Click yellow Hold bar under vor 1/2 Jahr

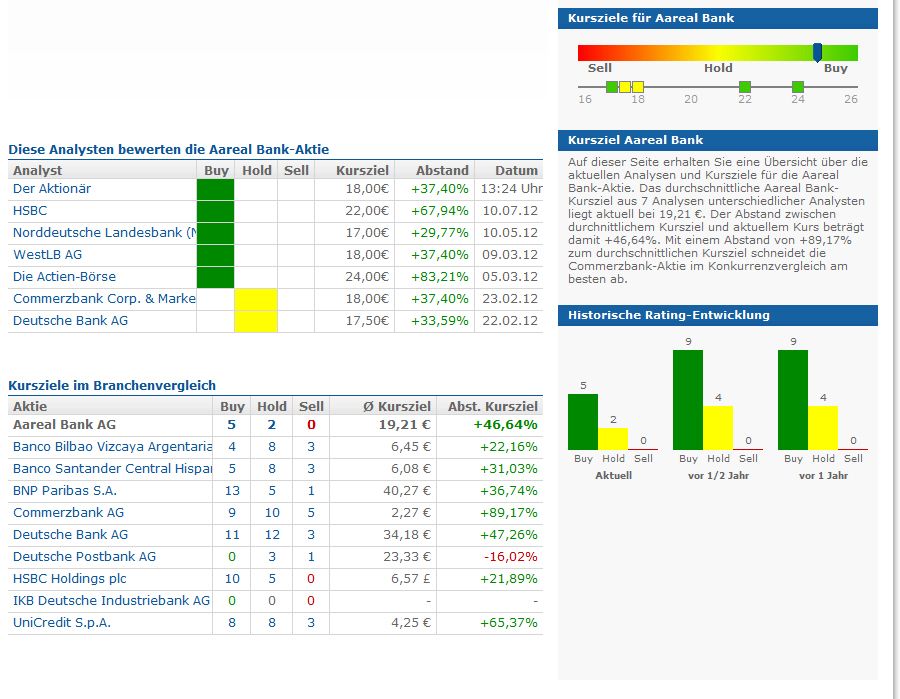point(718,428)
